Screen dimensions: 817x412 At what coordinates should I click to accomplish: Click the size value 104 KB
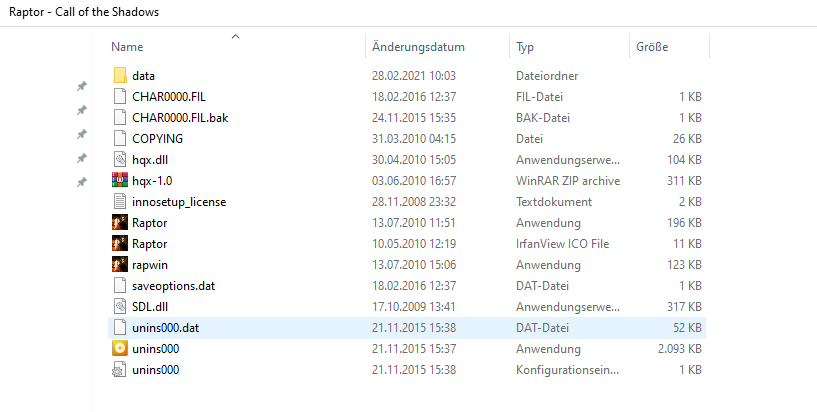point(684,160)
